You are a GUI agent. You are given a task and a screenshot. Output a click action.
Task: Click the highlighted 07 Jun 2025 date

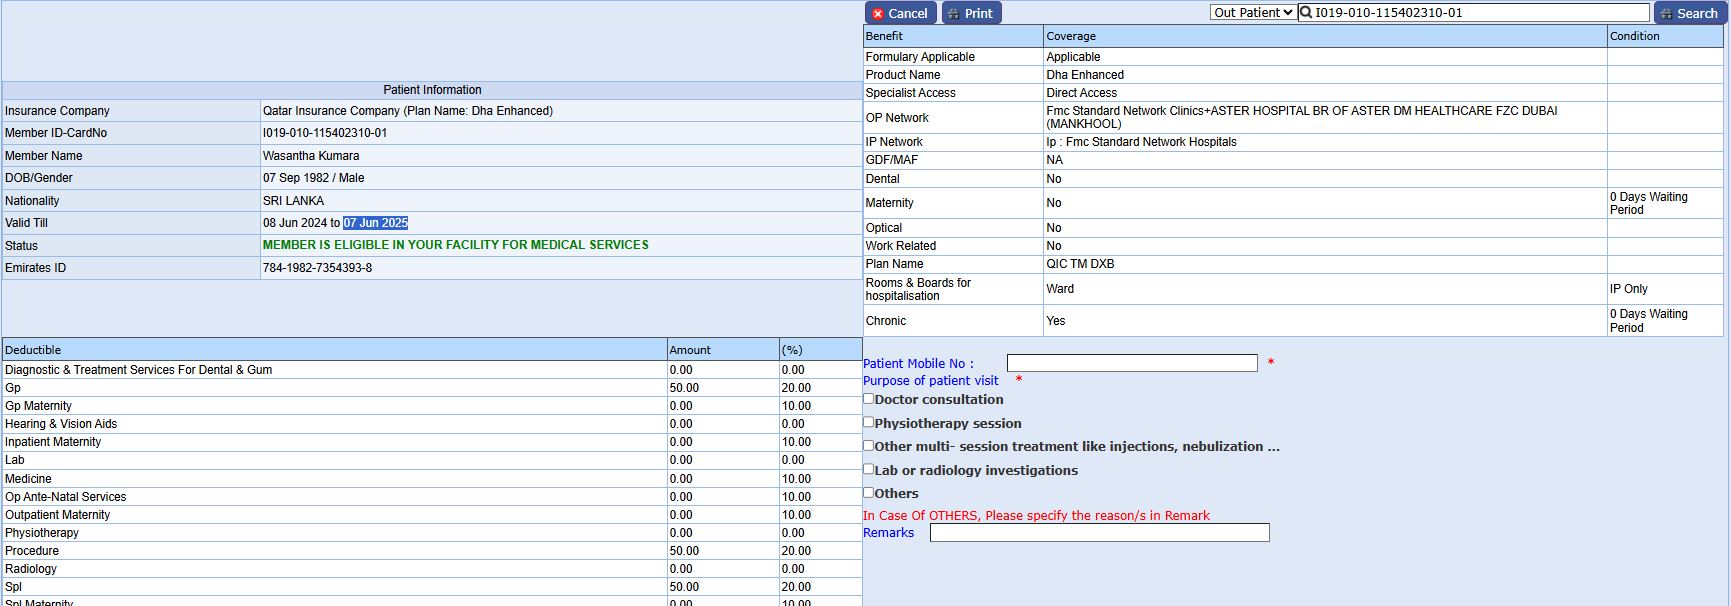pos(375,223)
